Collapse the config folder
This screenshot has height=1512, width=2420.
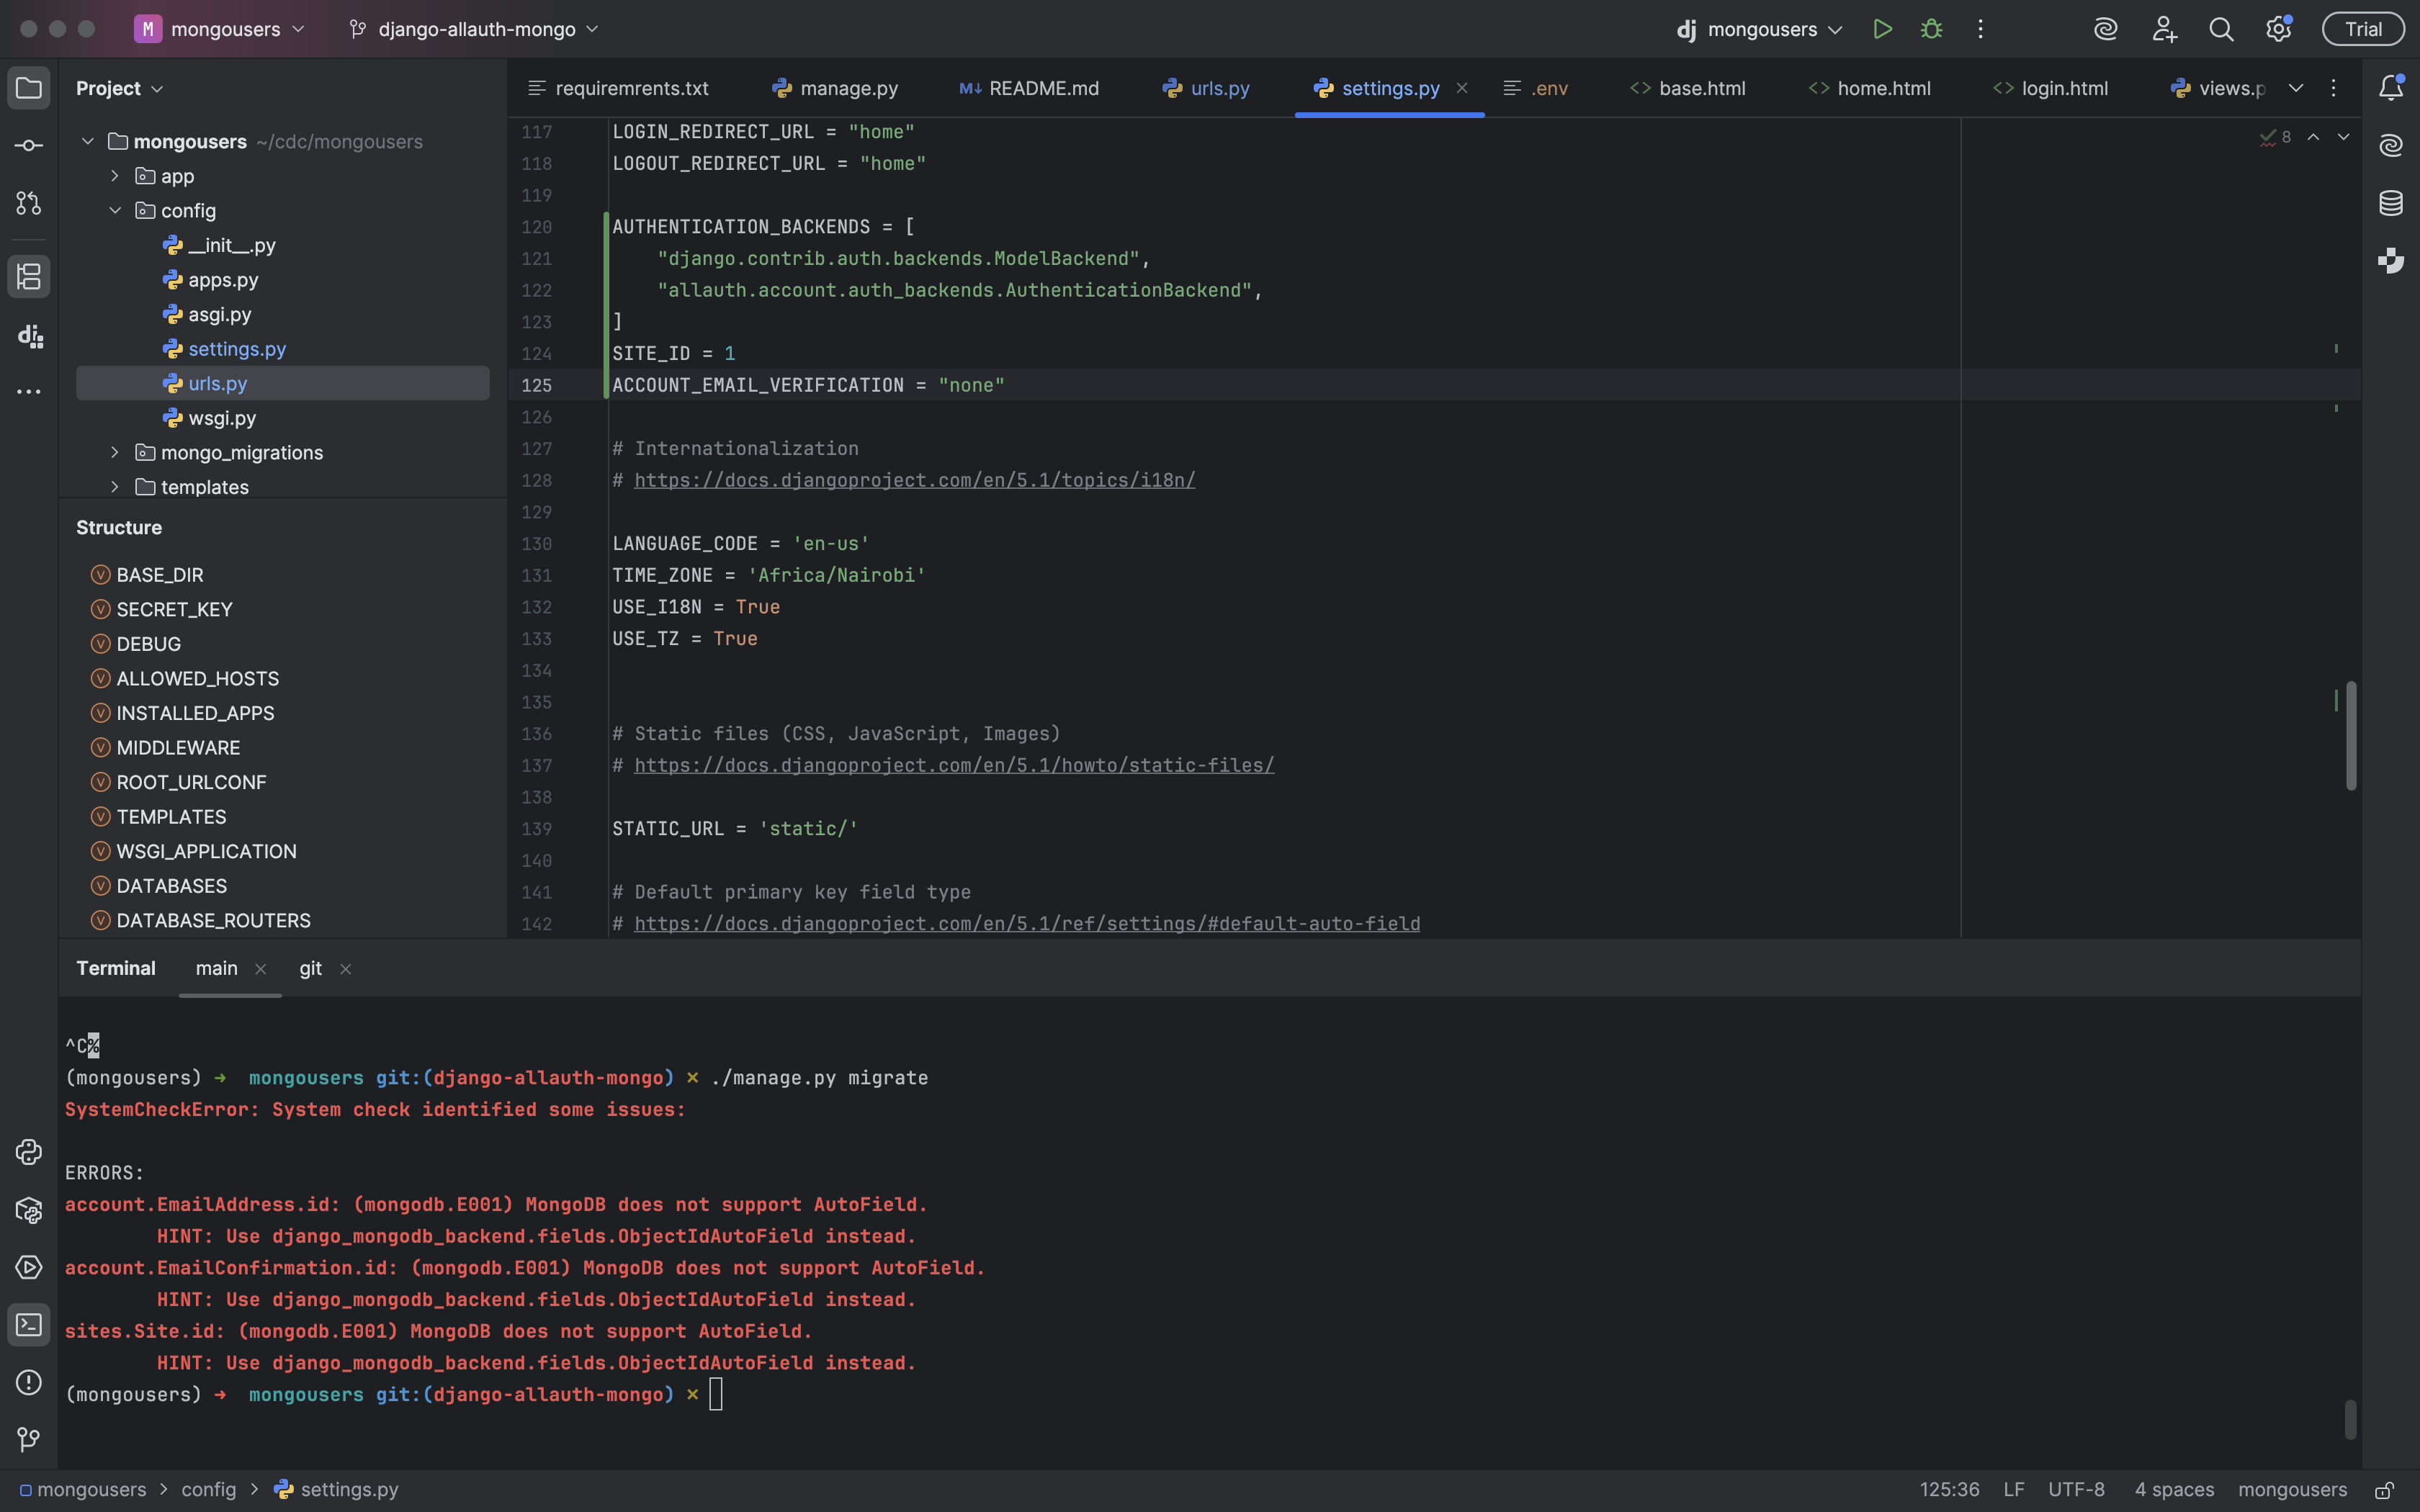coord(115,211)
